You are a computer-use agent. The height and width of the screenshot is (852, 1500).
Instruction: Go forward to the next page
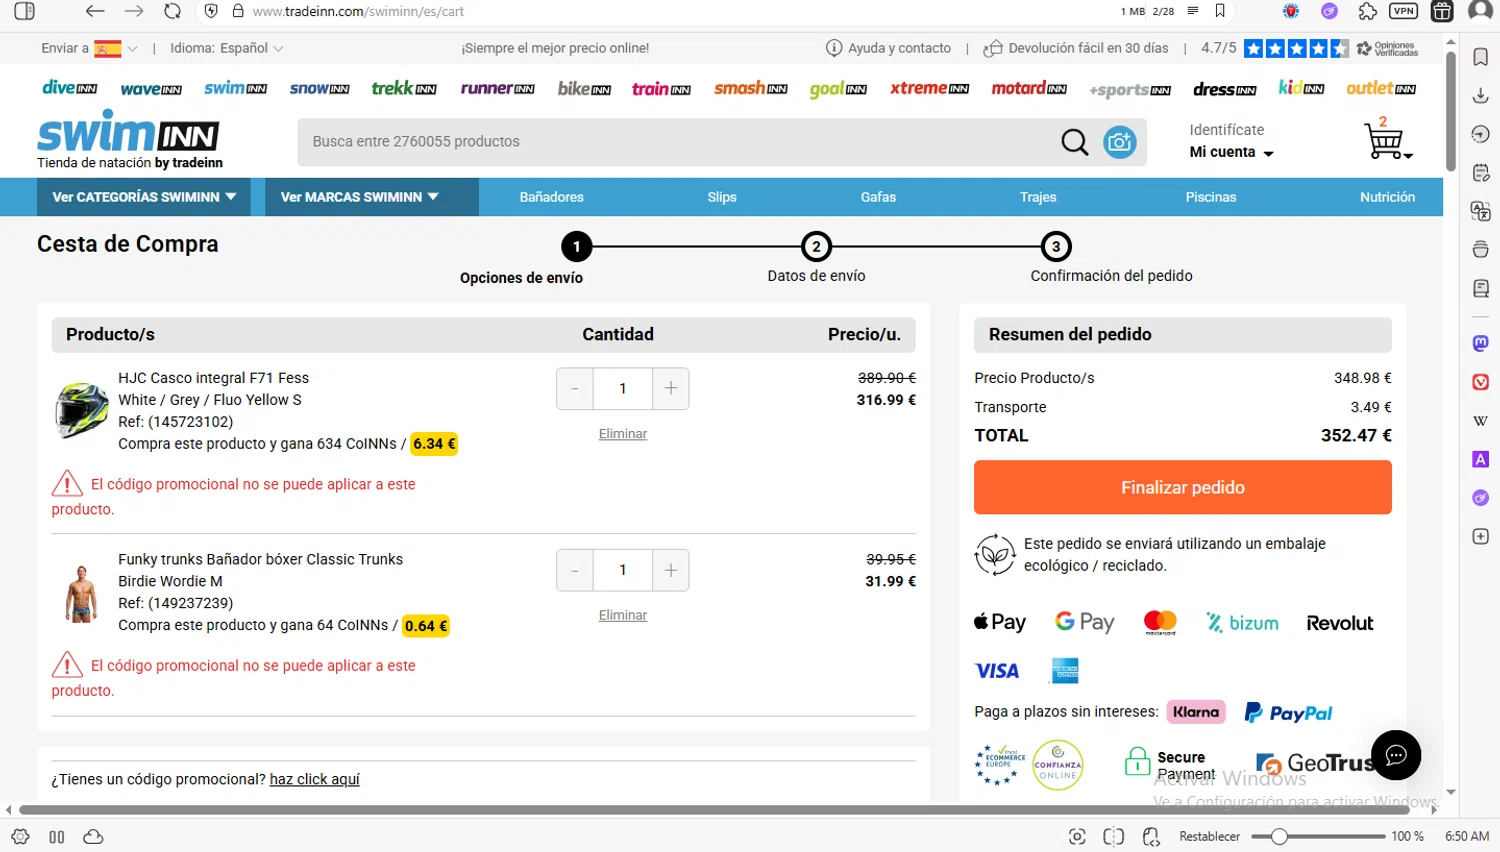[134, 11]
